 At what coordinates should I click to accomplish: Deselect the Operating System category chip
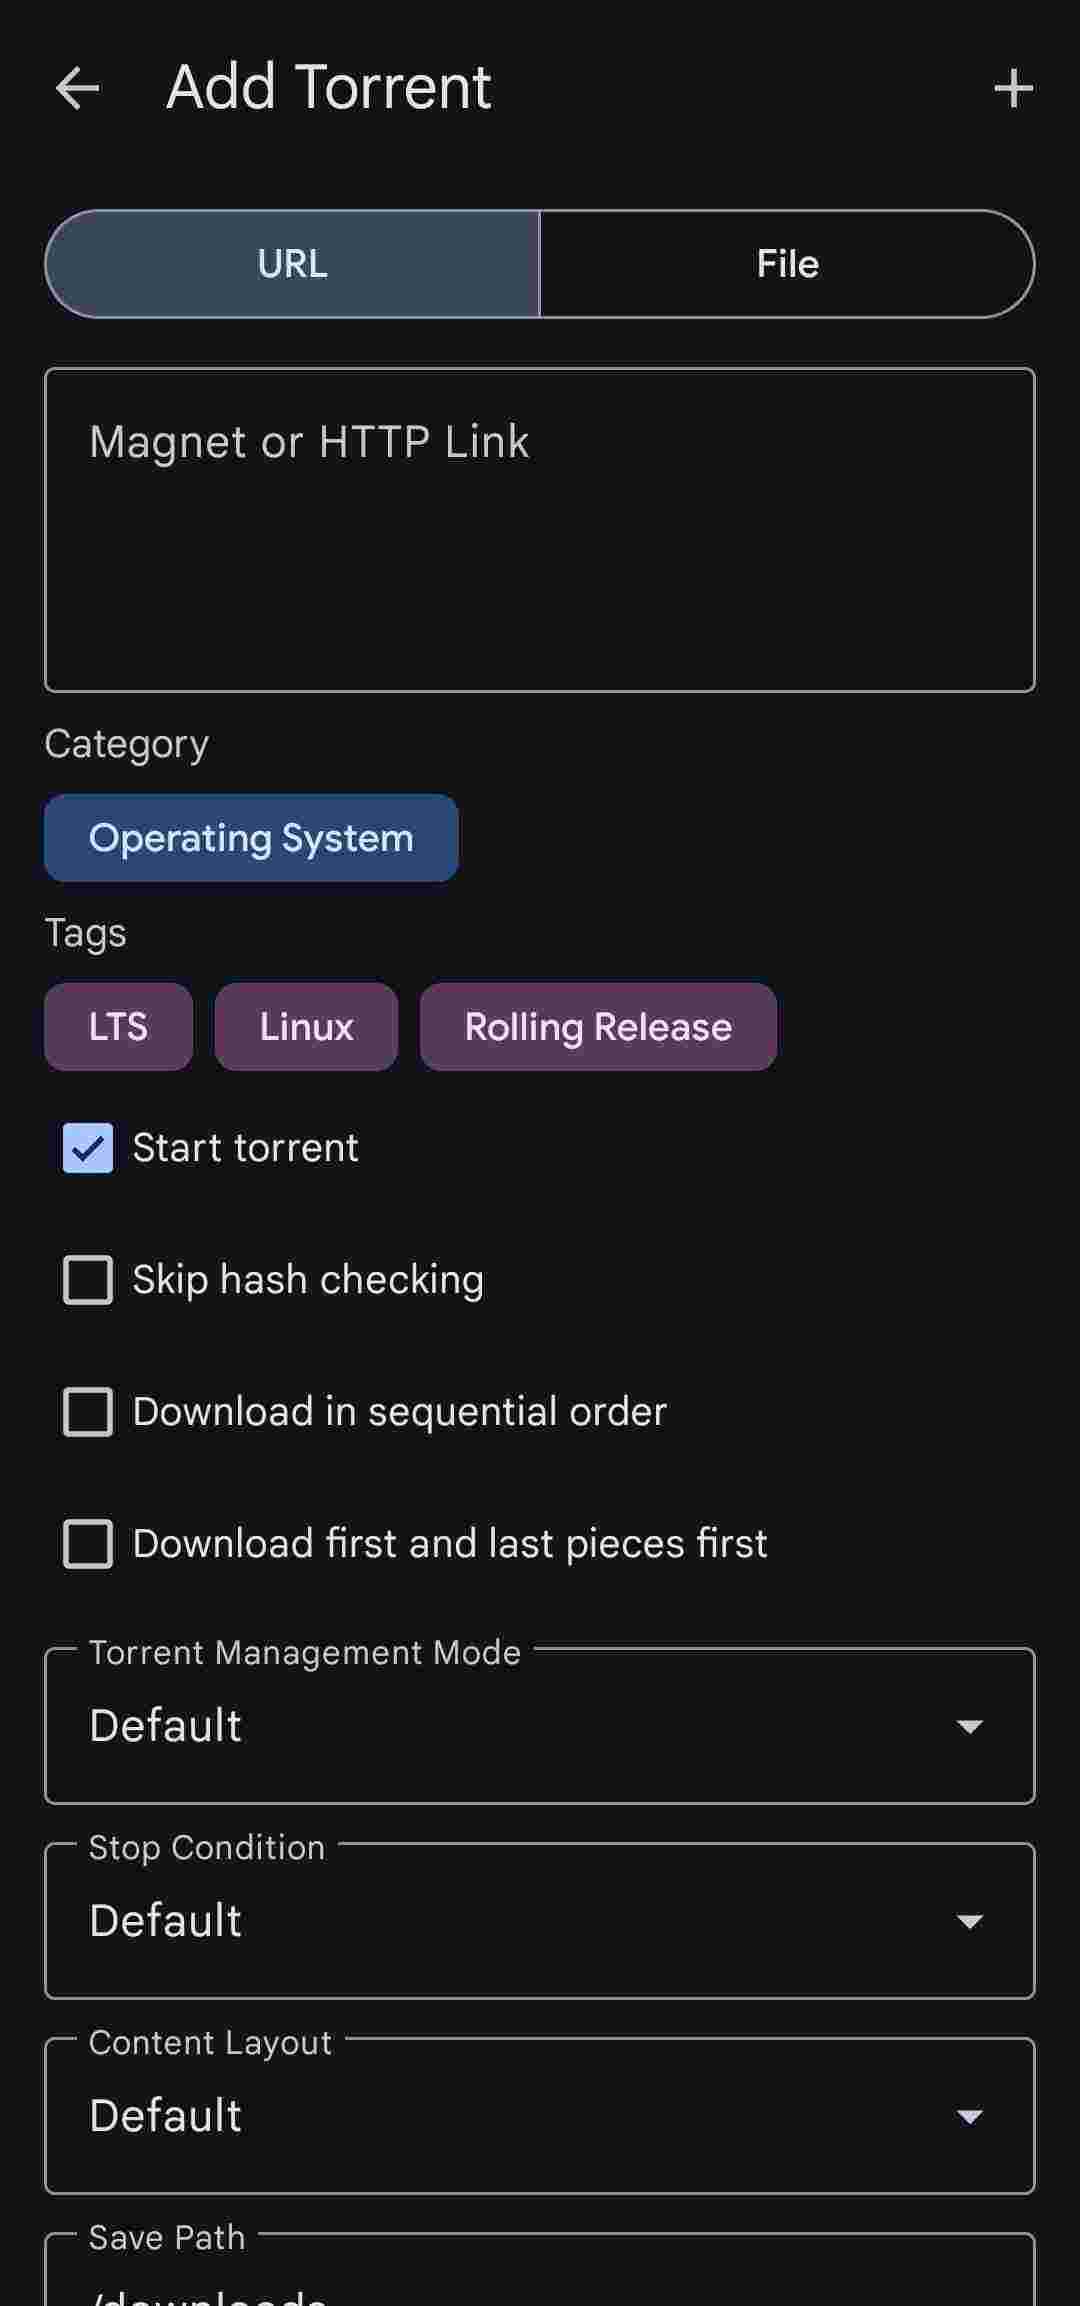click(x=250, y=838)
